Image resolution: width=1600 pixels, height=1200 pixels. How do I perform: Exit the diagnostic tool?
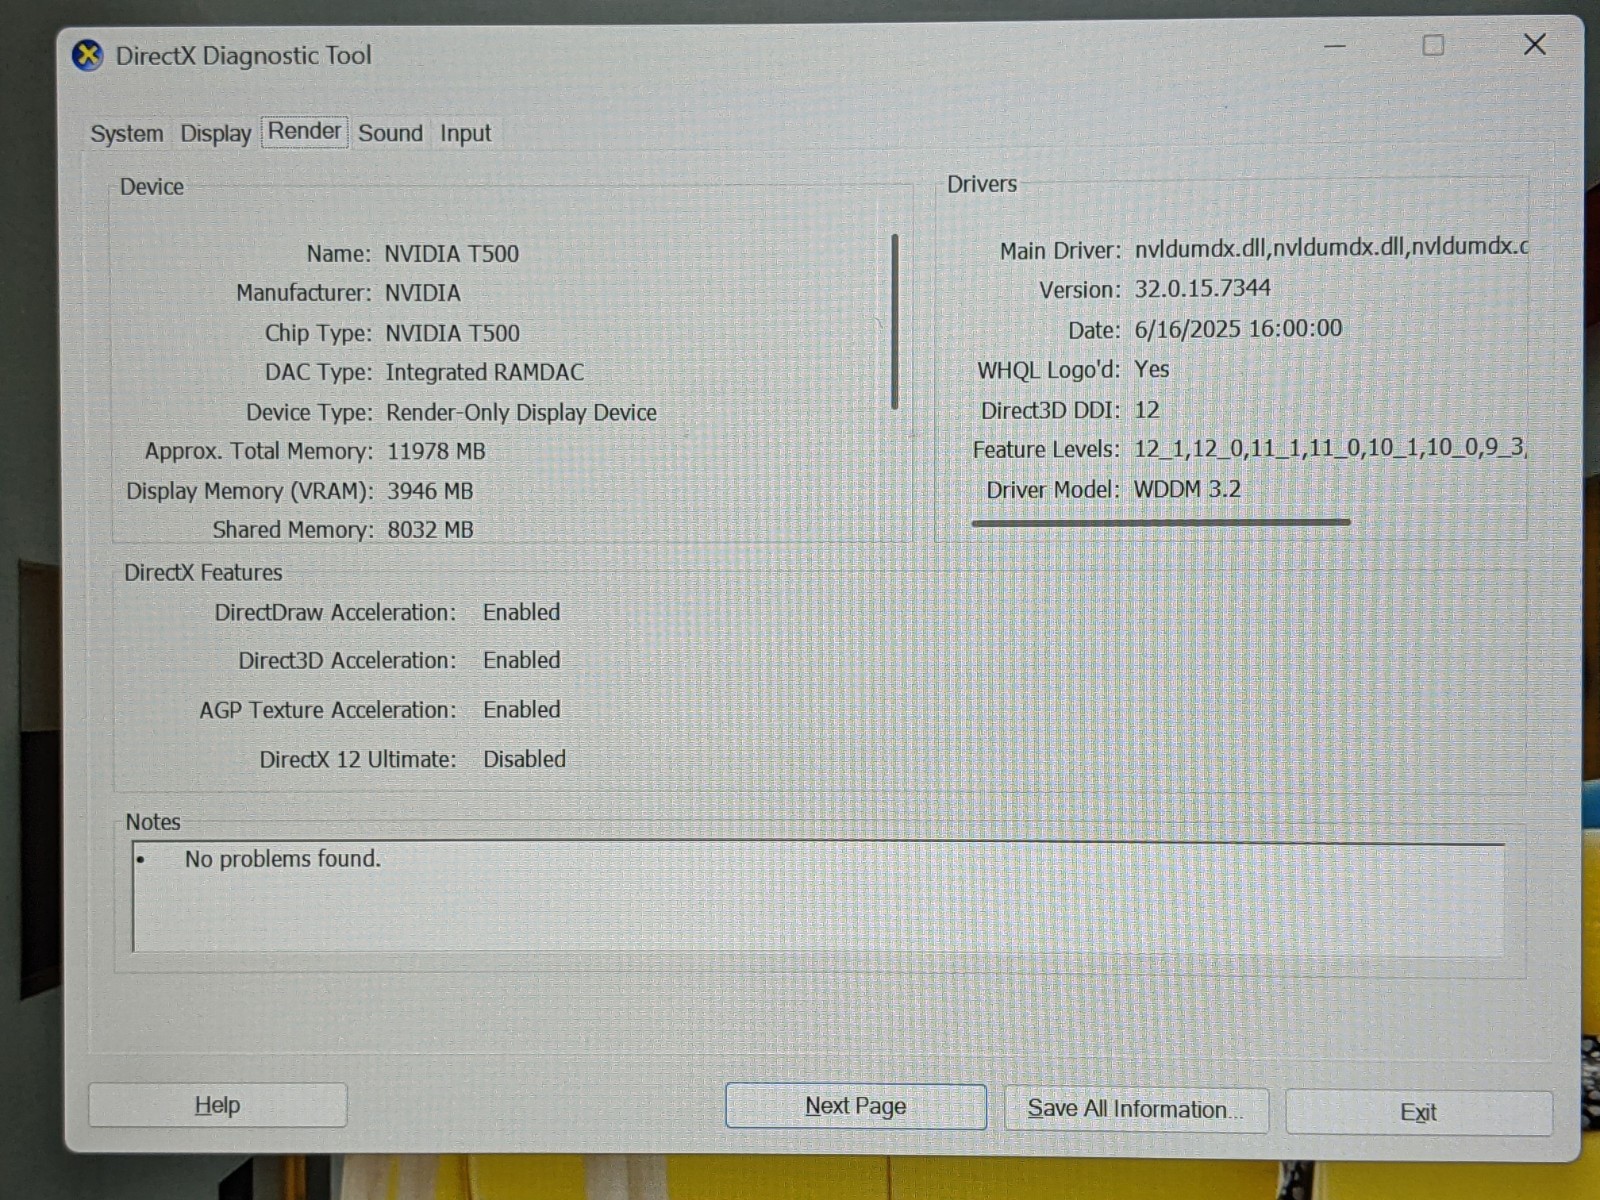pyautogui.click(x=1418, y=1112)
